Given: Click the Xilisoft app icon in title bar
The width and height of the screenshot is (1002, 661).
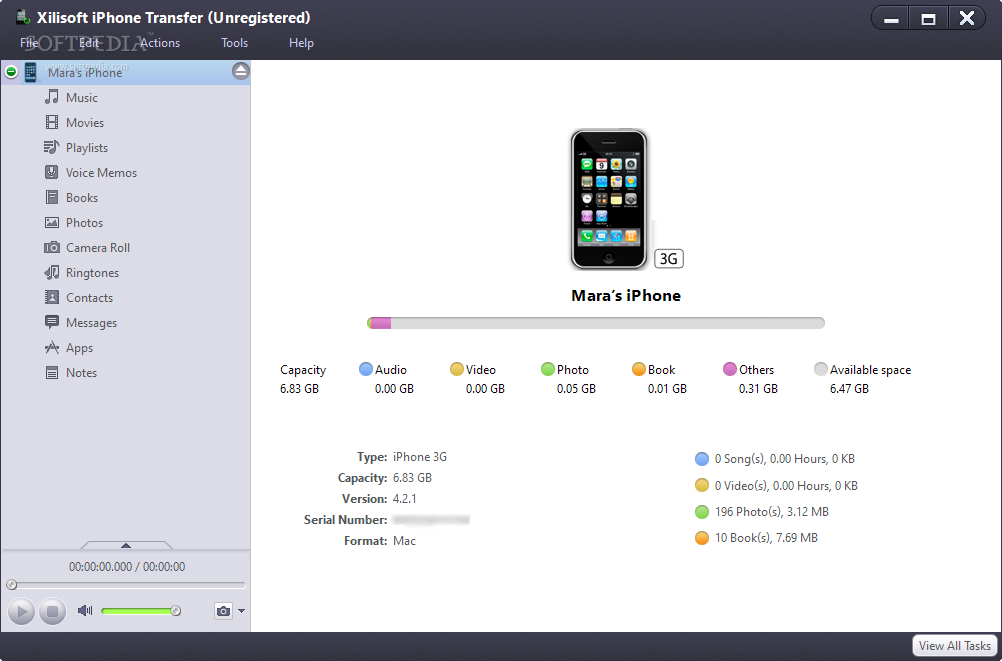Looking at the screenshot, I should click(x=24, y=17).
